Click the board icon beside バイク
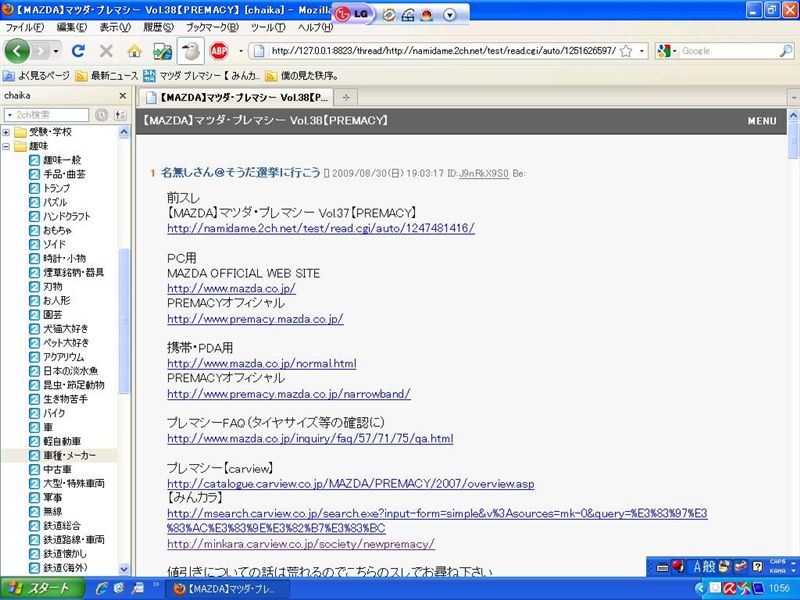This screenshot has height=600, width=800. tap(34, 413)
